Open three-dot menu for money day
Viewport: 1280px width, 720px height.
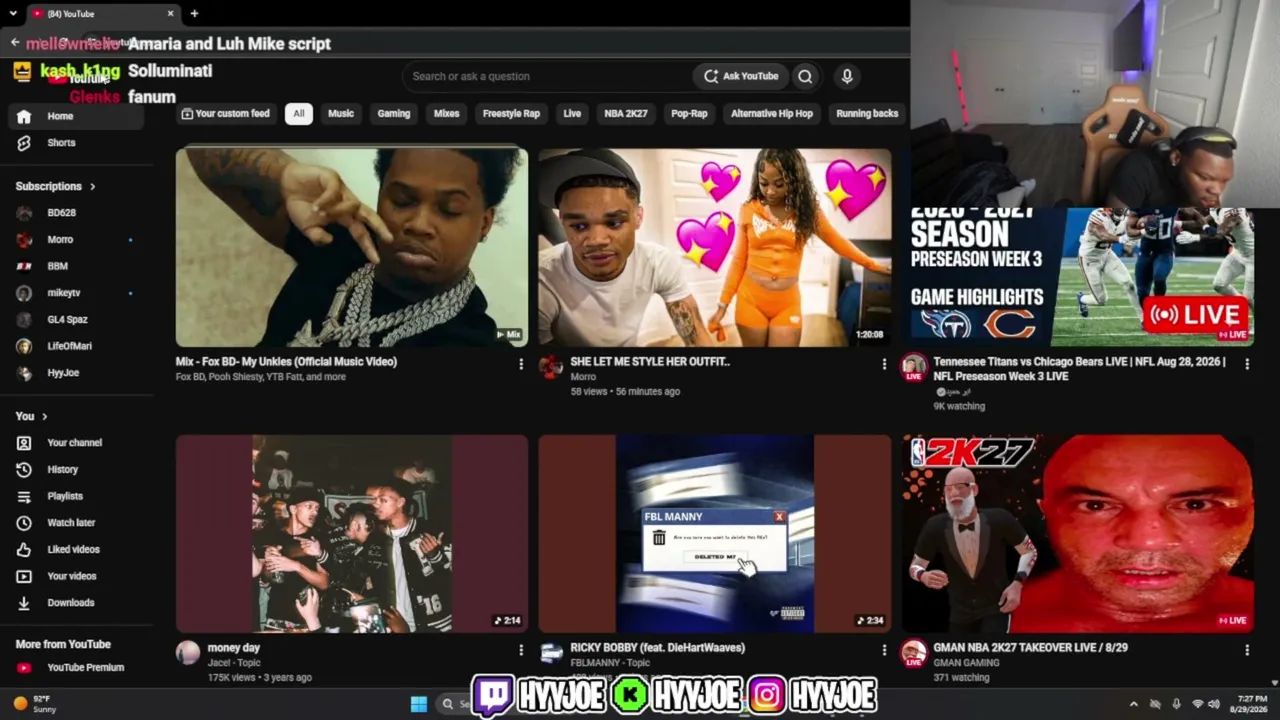[521, 650]
